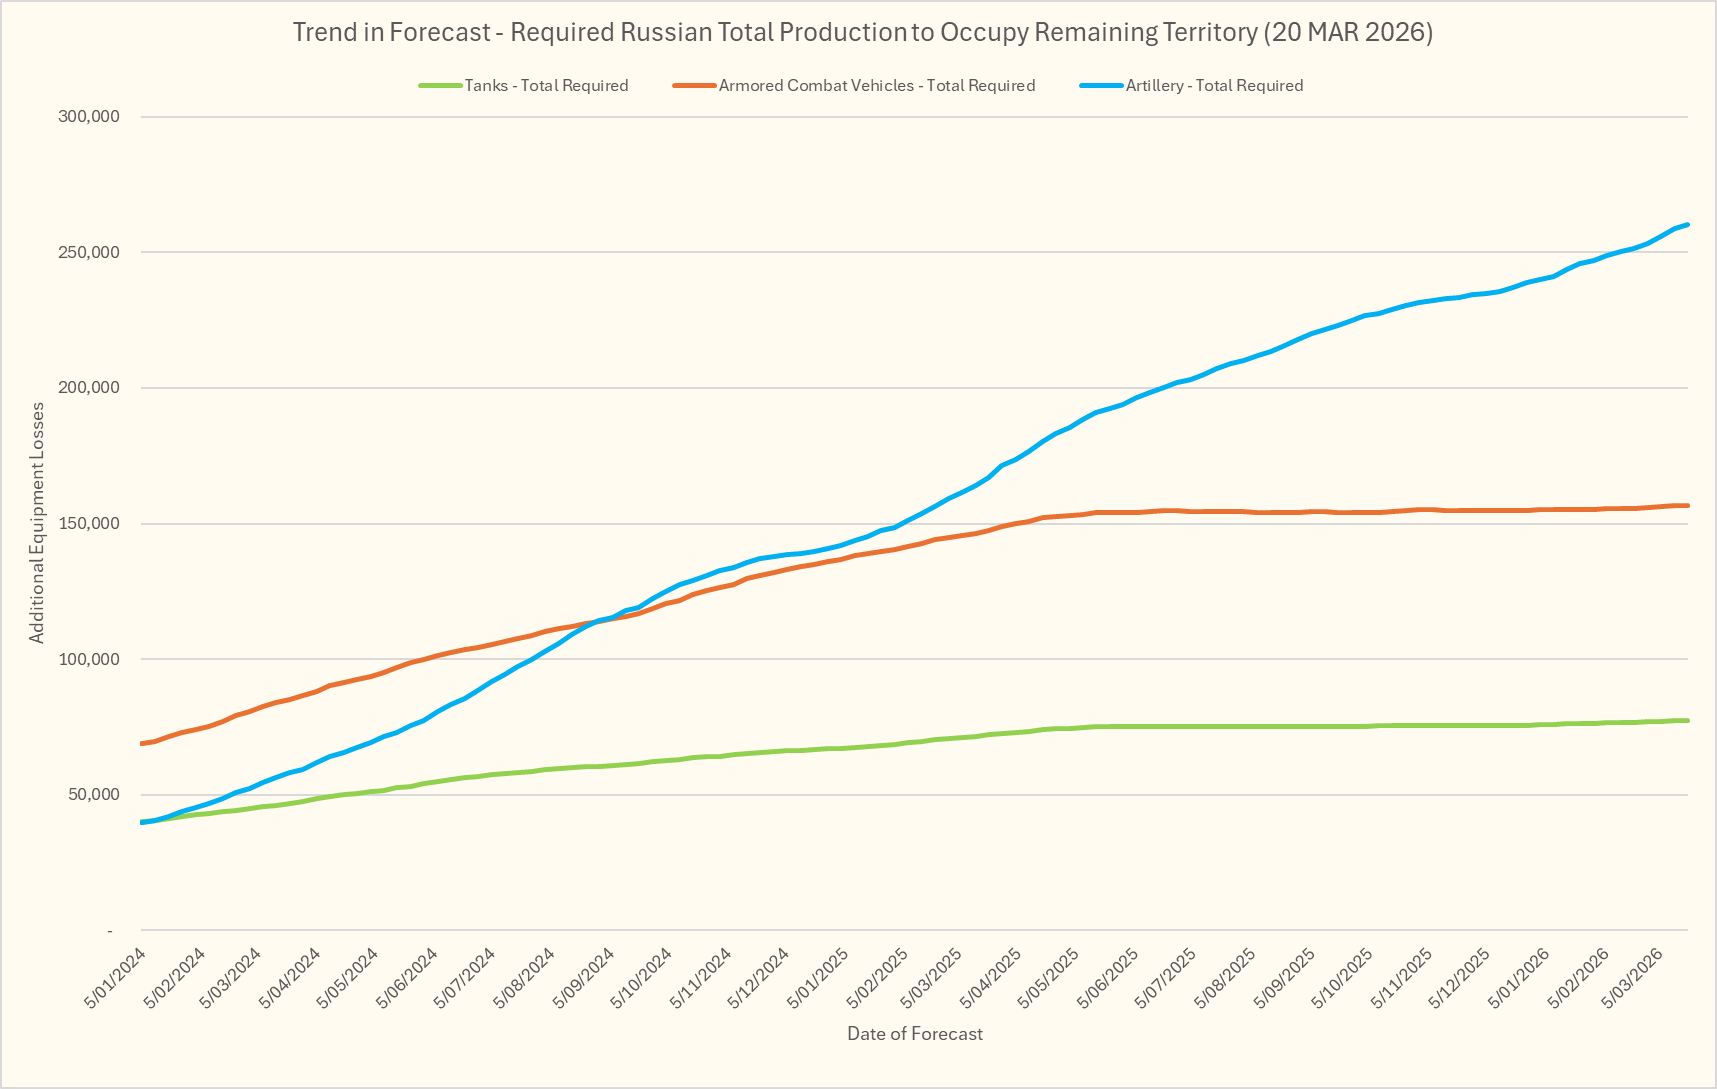The height and width of the screenshot is (1089, 1717).
Task: Click the green Tanks legend line swatch
Action: [x=440, y=86]
